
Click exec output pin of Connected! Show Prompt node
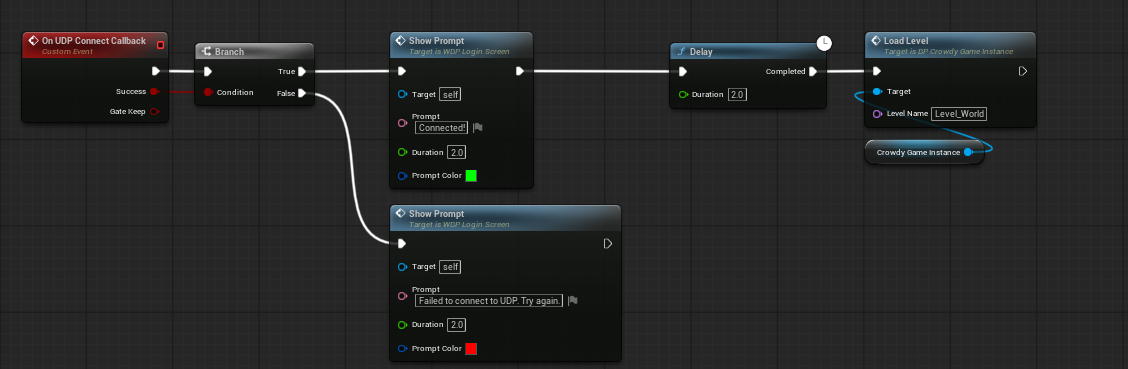[x=521, y=71]
